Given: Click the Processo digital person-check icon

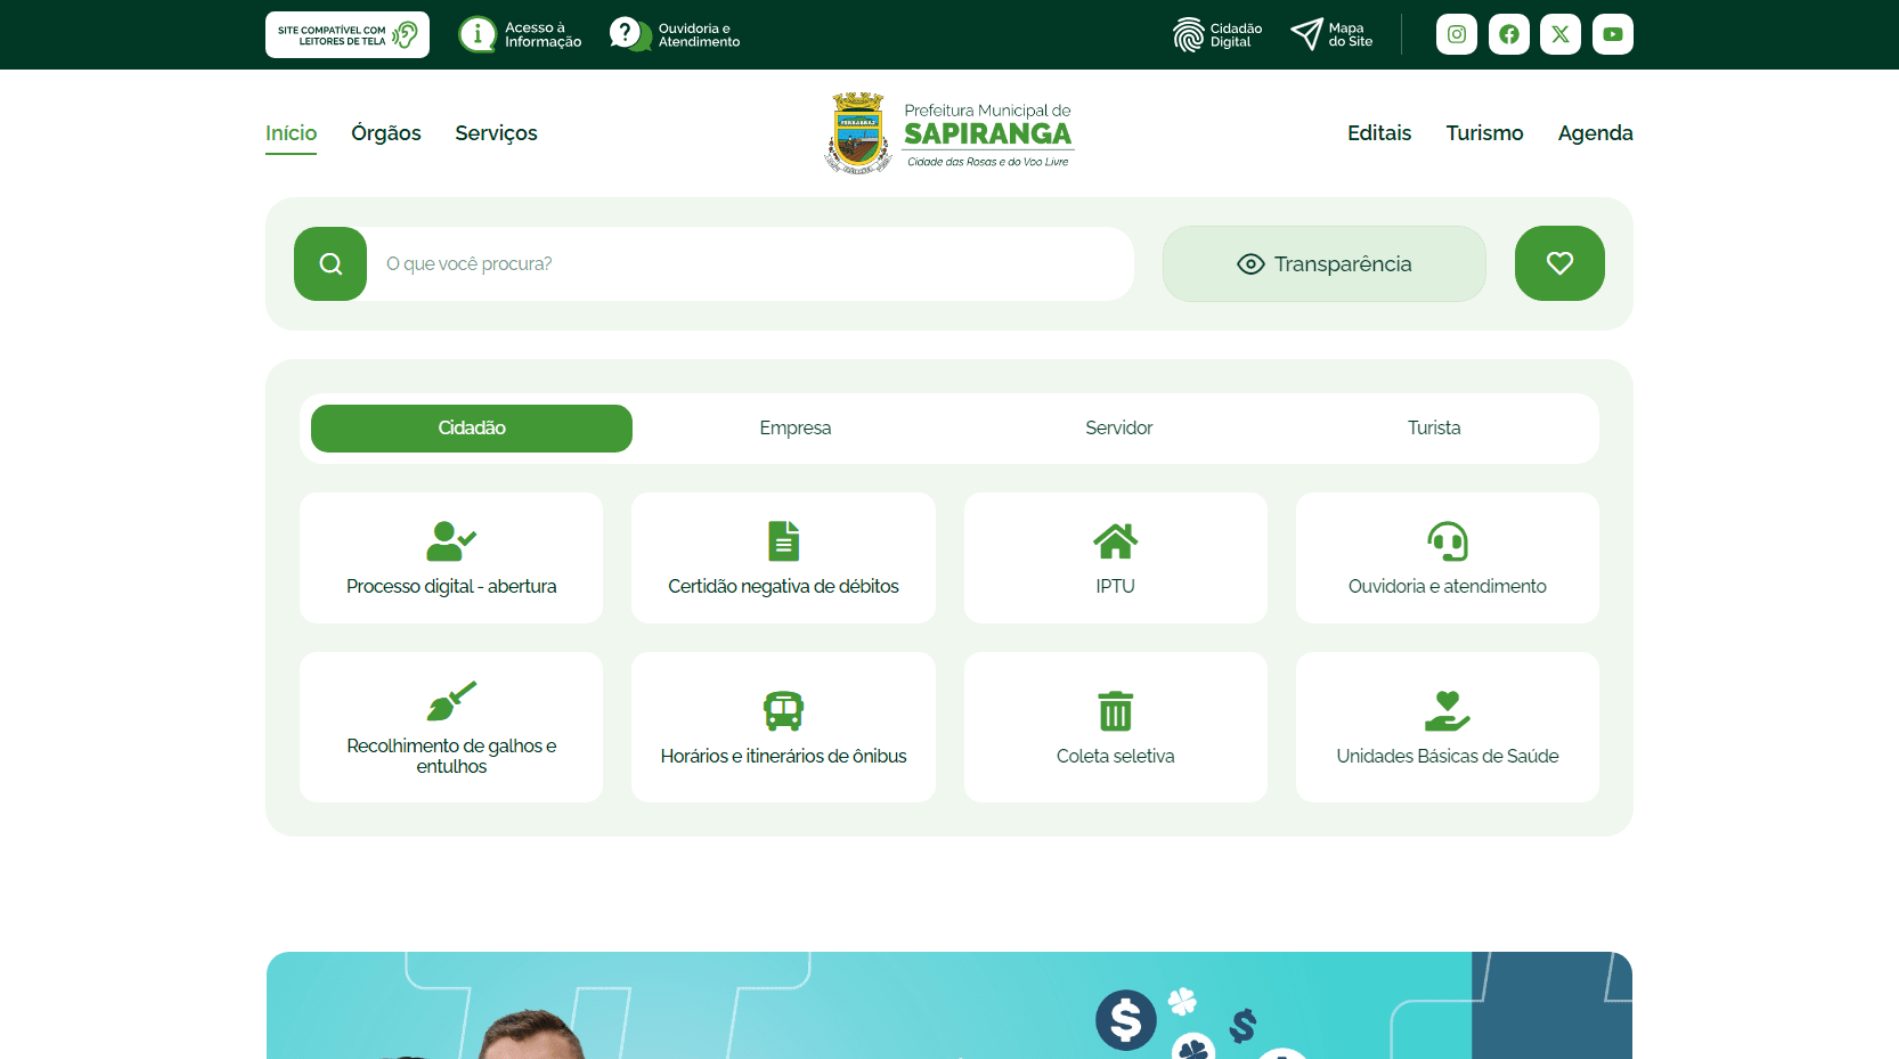Looking at the screenshot, I should click(451, 541).
